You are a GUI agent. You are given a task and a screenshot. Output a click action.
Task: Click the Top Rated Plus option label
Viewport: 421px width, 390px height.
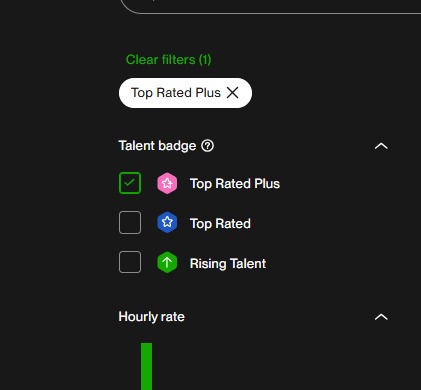[x=235, y=184]
